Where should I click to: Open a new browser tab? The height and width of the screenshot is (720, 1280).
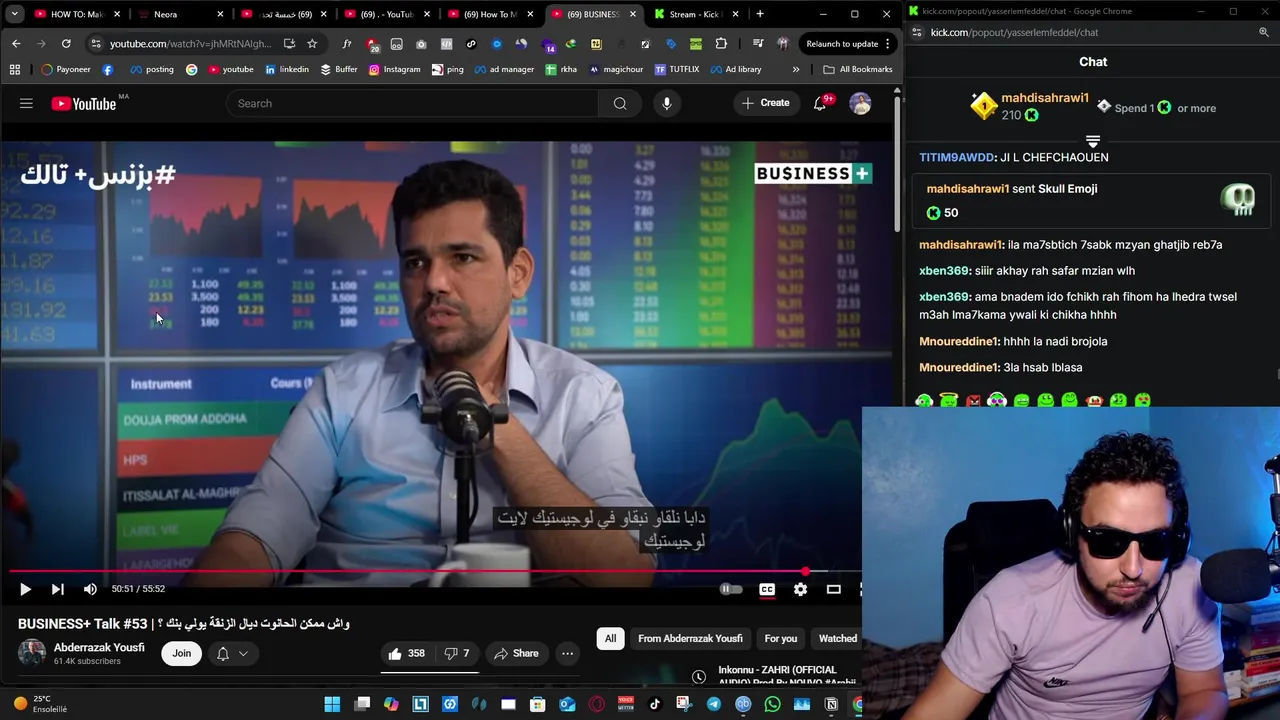click(760, 14)
